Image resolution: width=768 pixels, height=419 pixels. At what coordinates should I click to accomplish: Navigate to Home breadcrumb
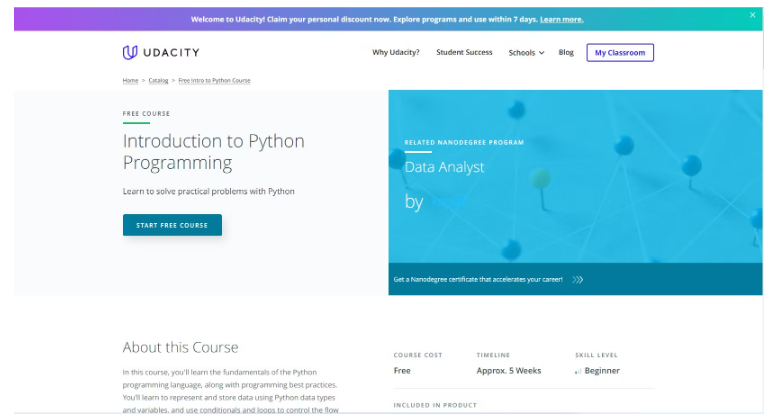pyautogui.click(x=130, y=80)
